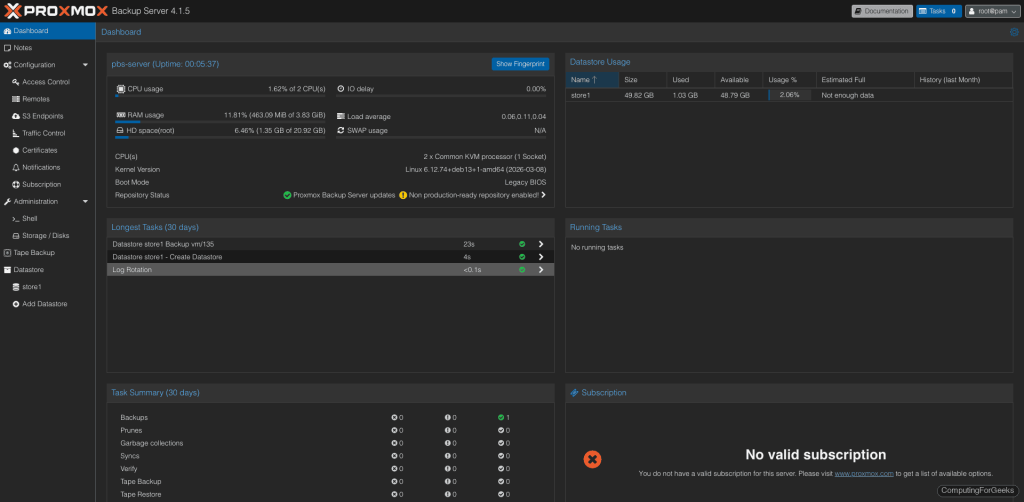The height and width of the screenshot is (502, 1024).
Task: Sort datastores by Available column
Action: [x=739, y=80]
